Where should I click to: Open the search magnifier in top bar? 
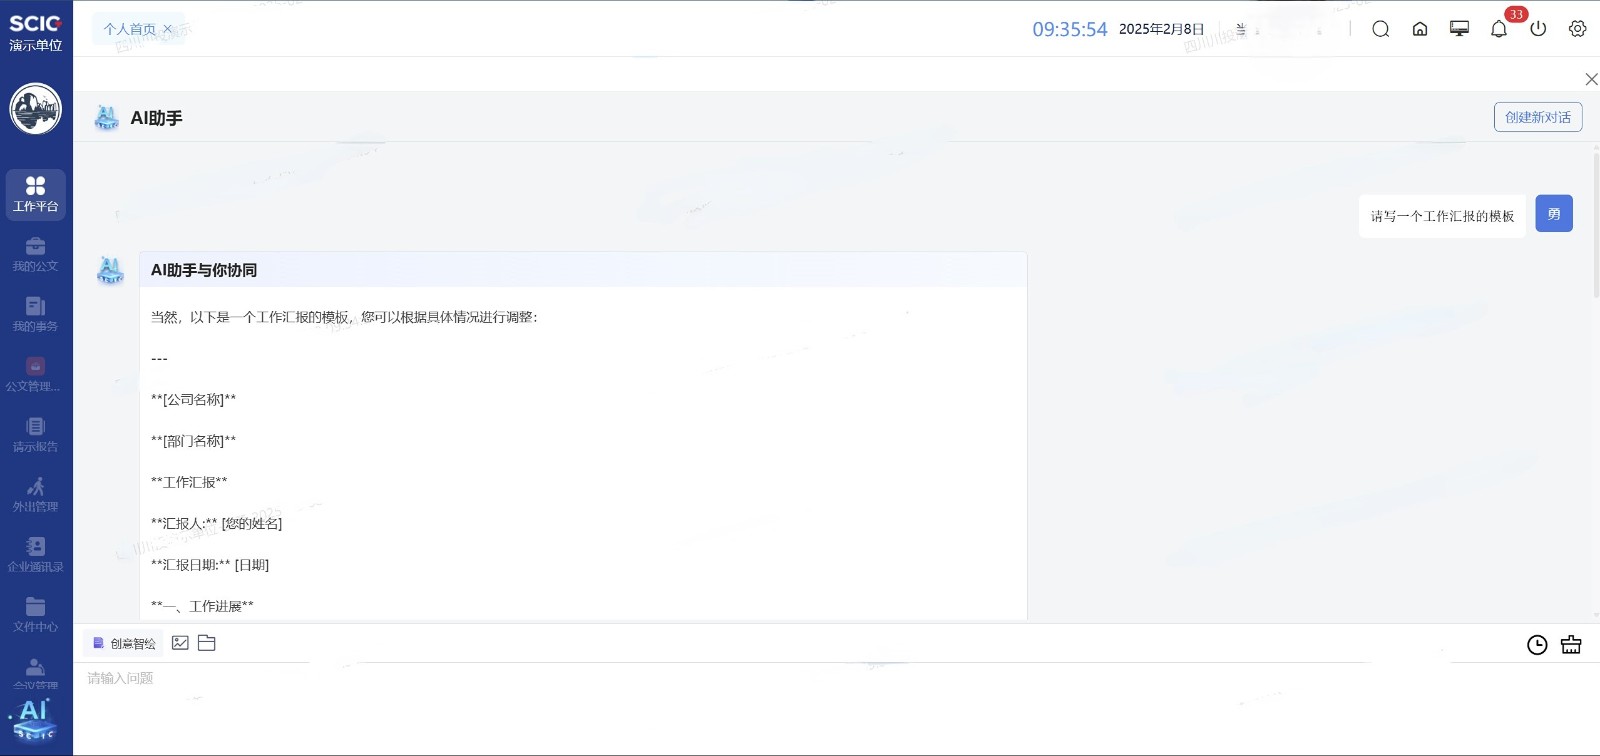(1380, 29)
